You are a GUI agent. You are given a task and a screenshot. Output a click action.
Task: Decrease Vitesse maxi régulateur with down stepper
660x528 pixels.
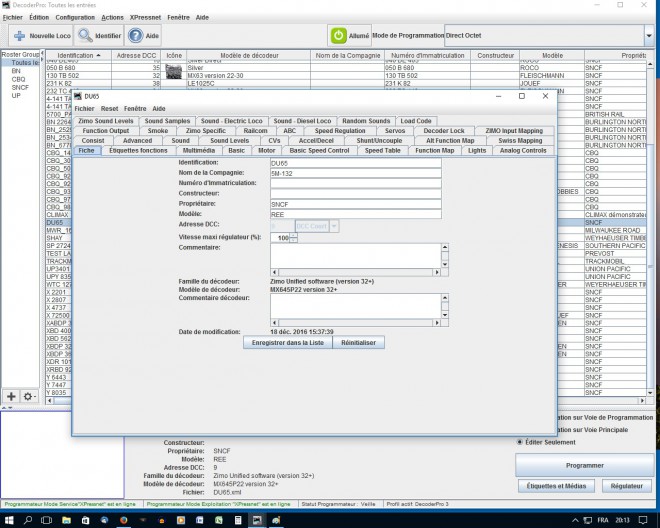pos(293,240)
